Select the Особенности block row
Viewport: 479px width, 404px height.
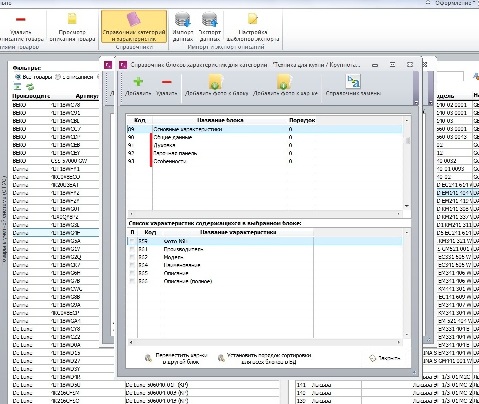(x=265, y=161)
